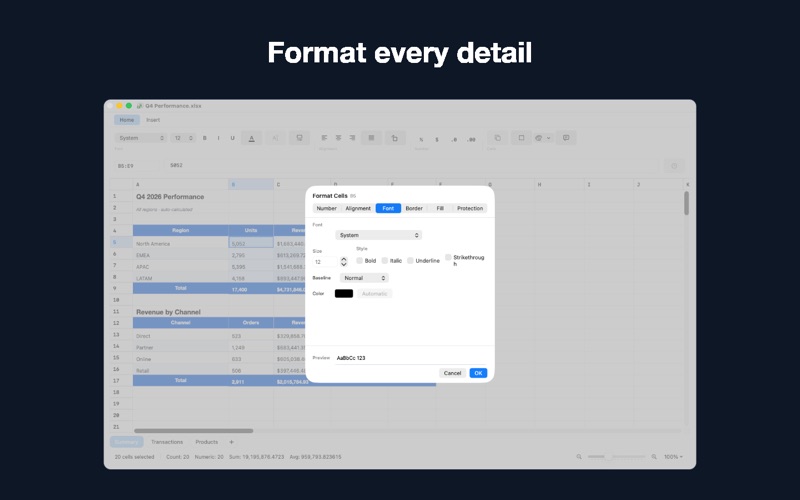Add a new sheet with plus icon
Image resolution: width=800 pixels, height=500 pixels.
coord(231,442)
